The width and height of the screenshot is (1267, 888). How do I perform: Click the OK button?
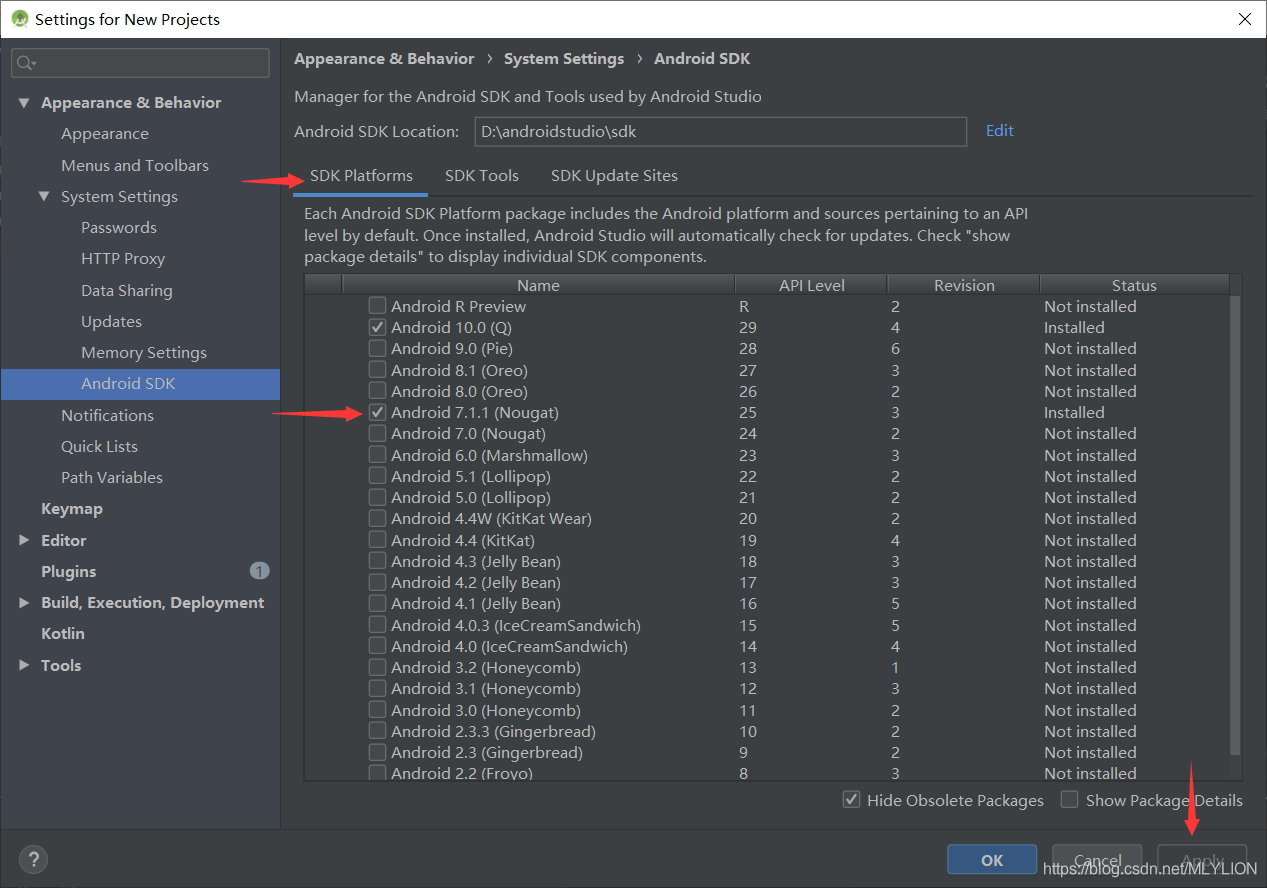[x=992, y=860]
